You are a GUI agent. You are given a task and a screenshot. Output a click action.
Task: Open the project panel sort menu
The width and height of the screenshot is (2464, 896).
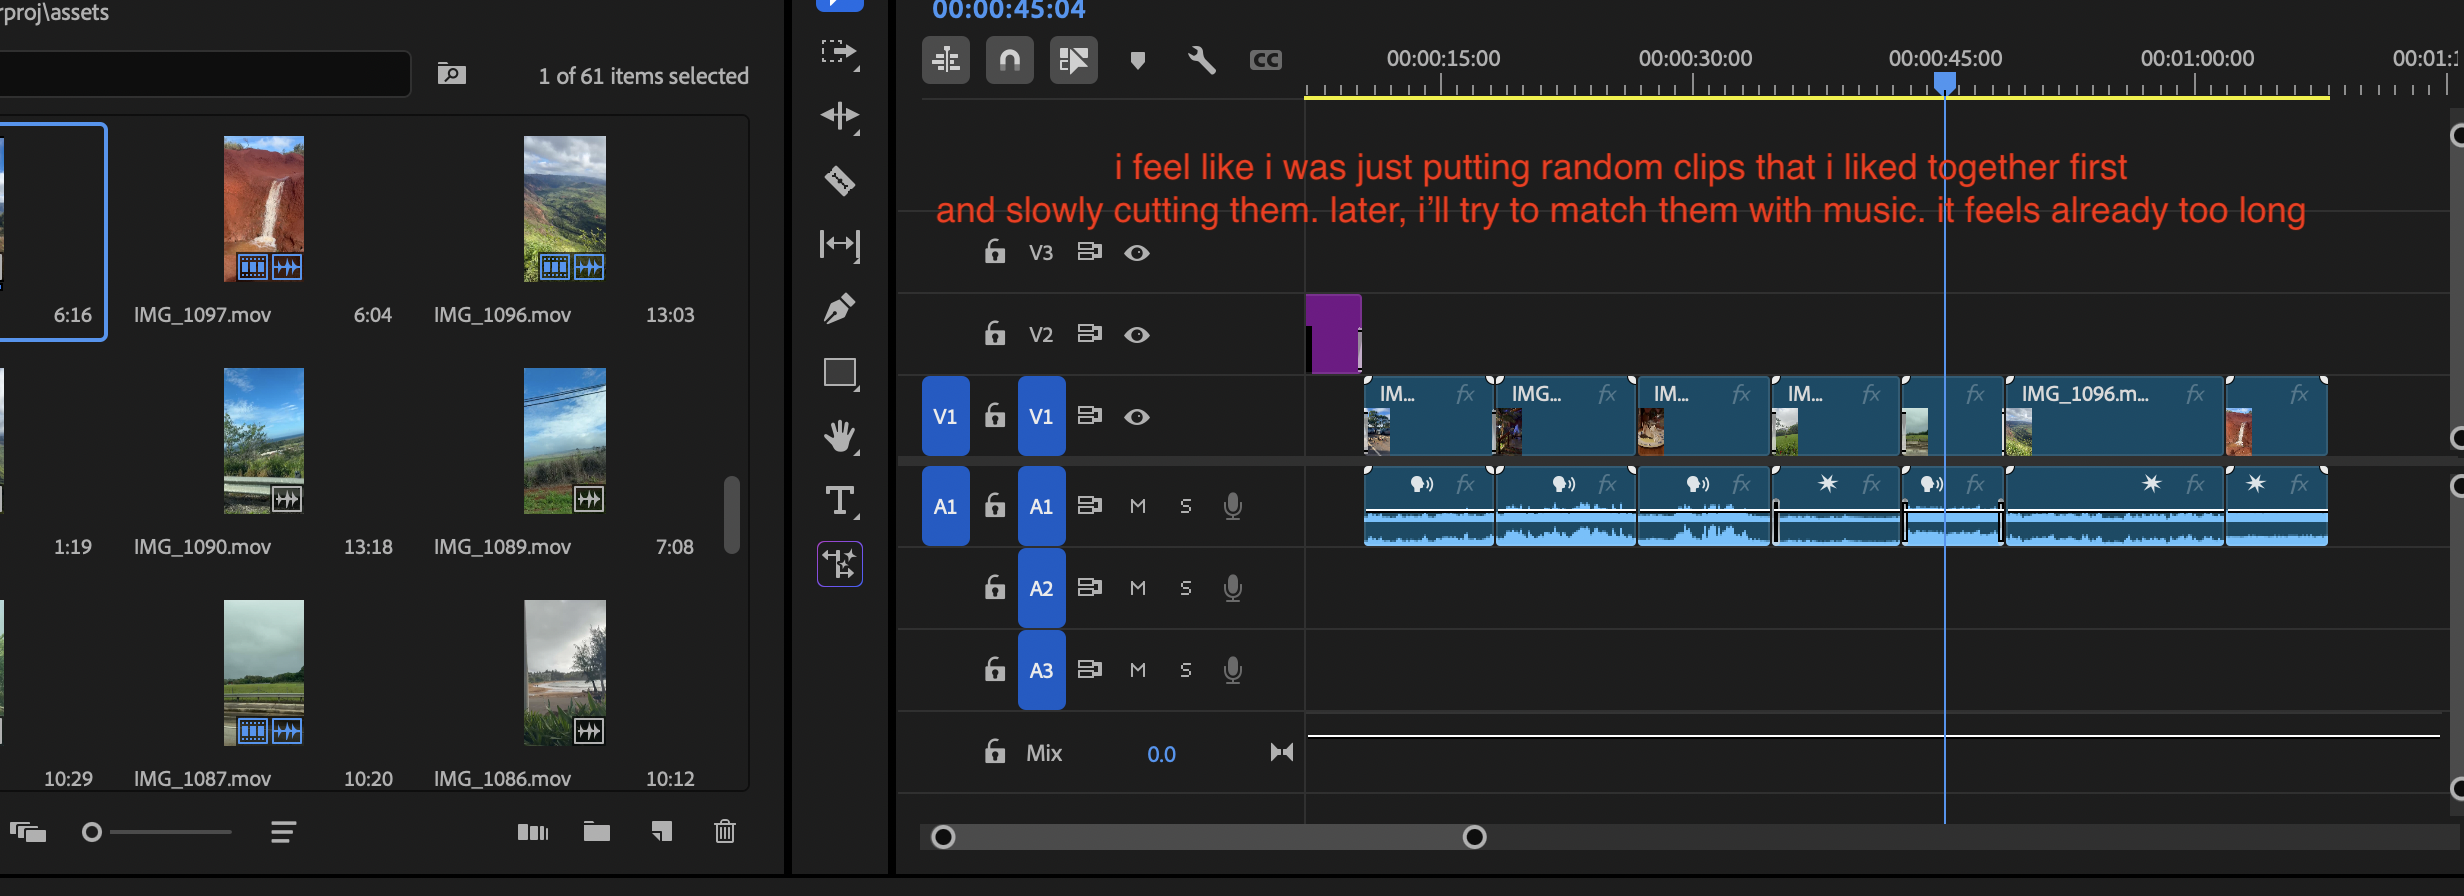point(283,832)
